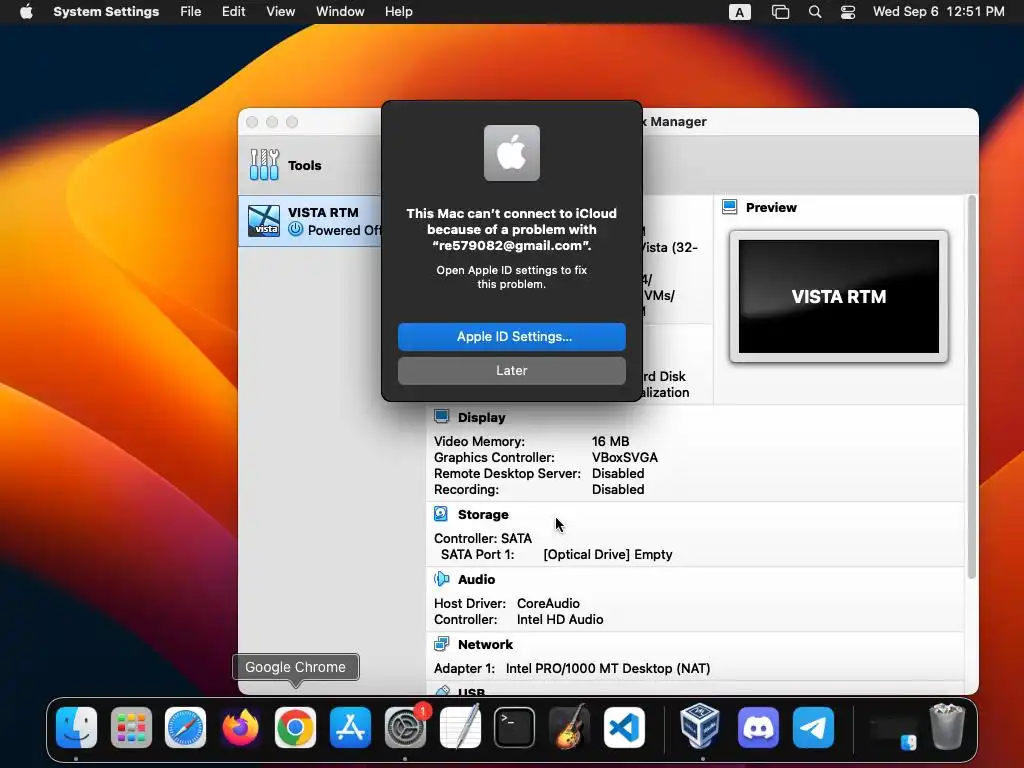Click the Recording Disabled value
Viewport: 1024px width, 768px height.
(x=618, y=490)
